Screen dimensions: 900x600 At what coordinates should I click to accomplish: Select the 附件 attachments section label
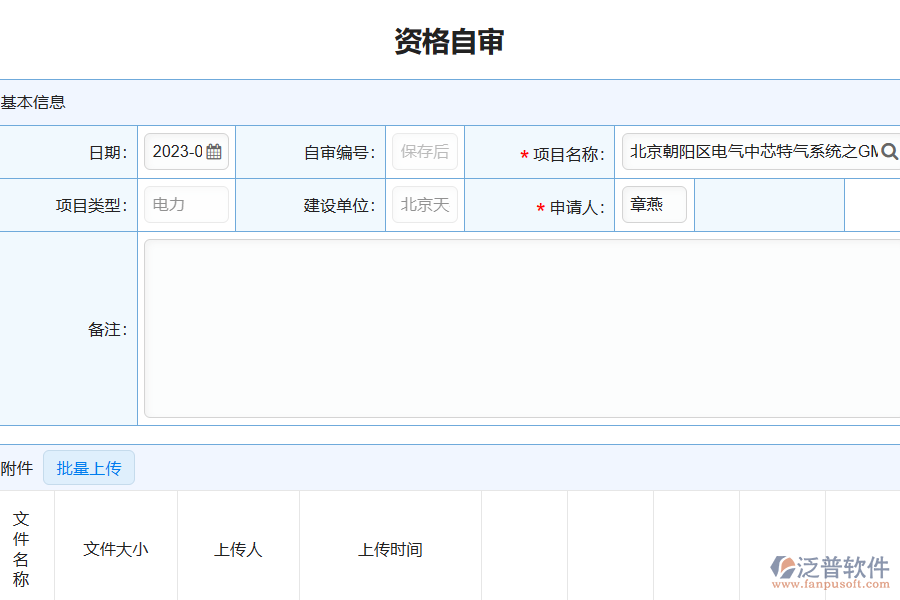pyautogui.click(x=14, y=467)
